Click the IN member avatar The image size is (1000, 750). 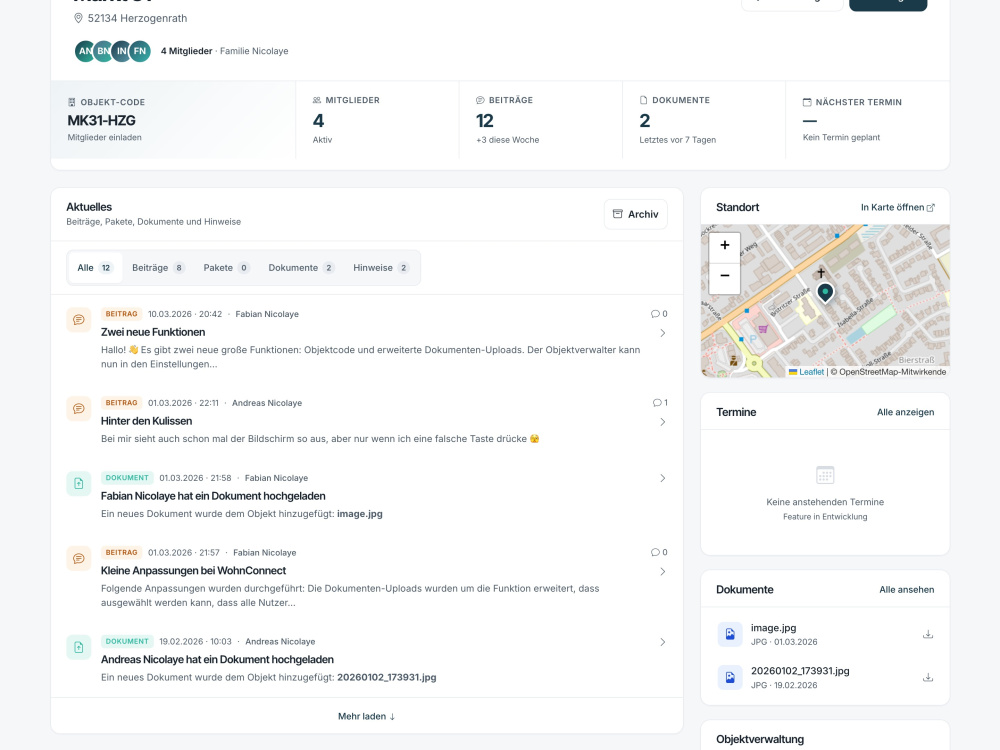tap(121, 51)
